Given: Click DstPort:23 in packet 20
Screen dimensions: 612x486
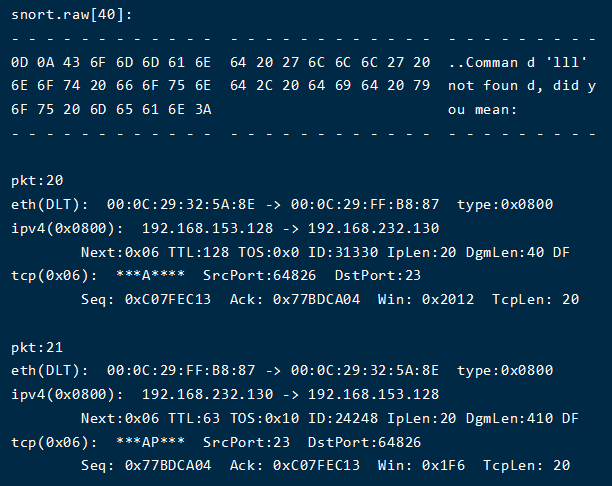Looking at the screenshot, I should coord(378,275).
